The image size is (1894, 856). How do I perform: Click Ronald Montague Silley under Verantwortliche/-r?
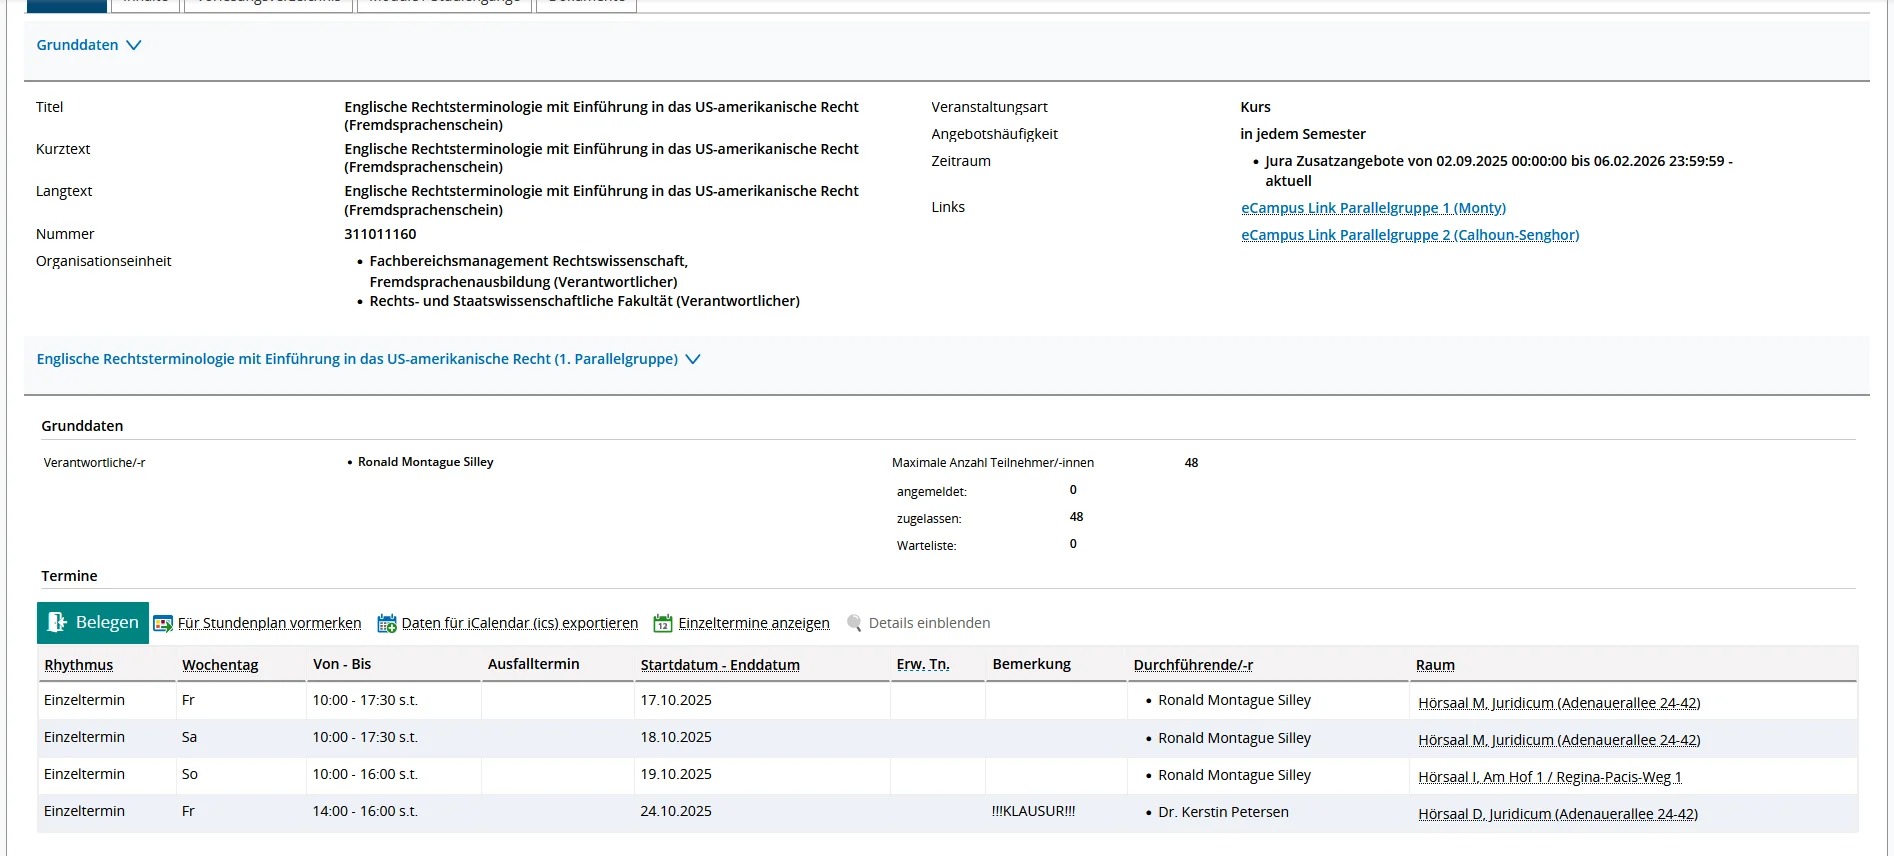(x=426, y=462)
